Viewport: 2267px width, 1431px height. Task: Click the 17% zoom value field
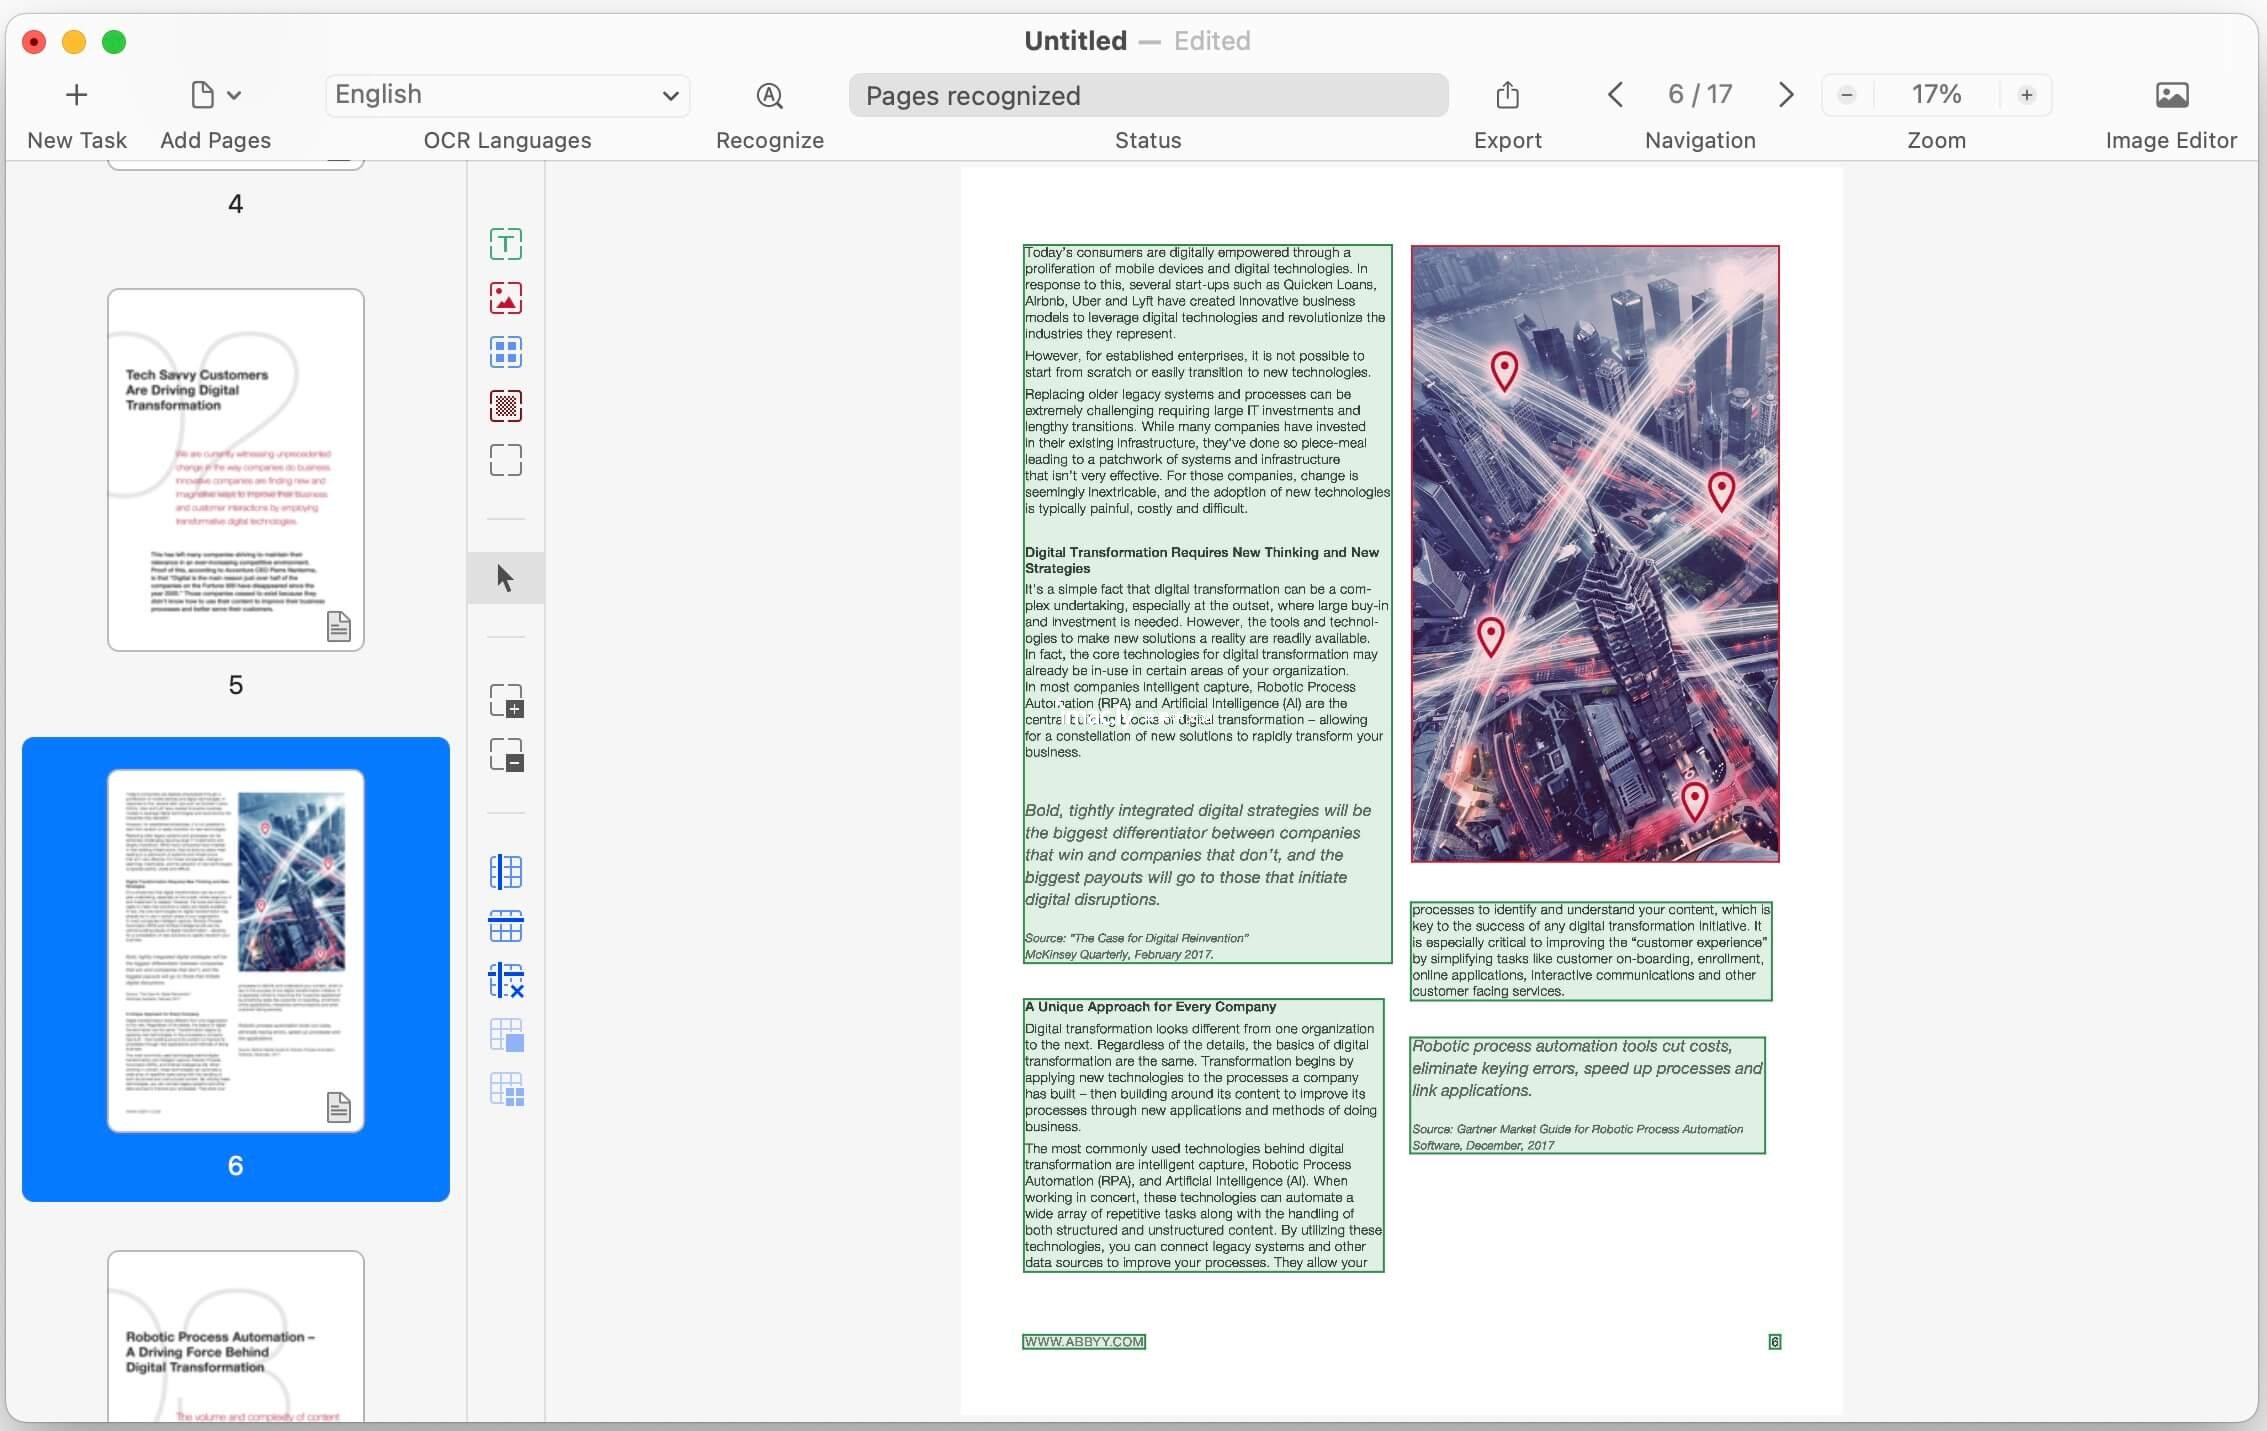click(x=1936, y=95)
